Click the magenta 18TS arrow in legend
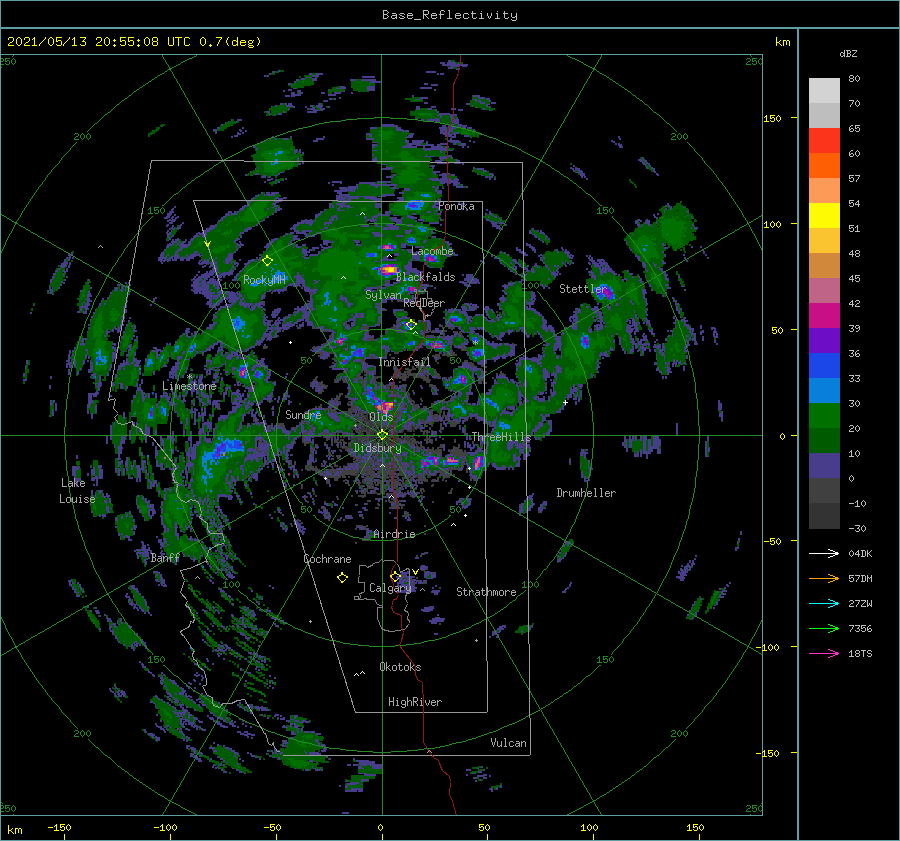Viewport: 900px width, 841px height. point(824,653)
